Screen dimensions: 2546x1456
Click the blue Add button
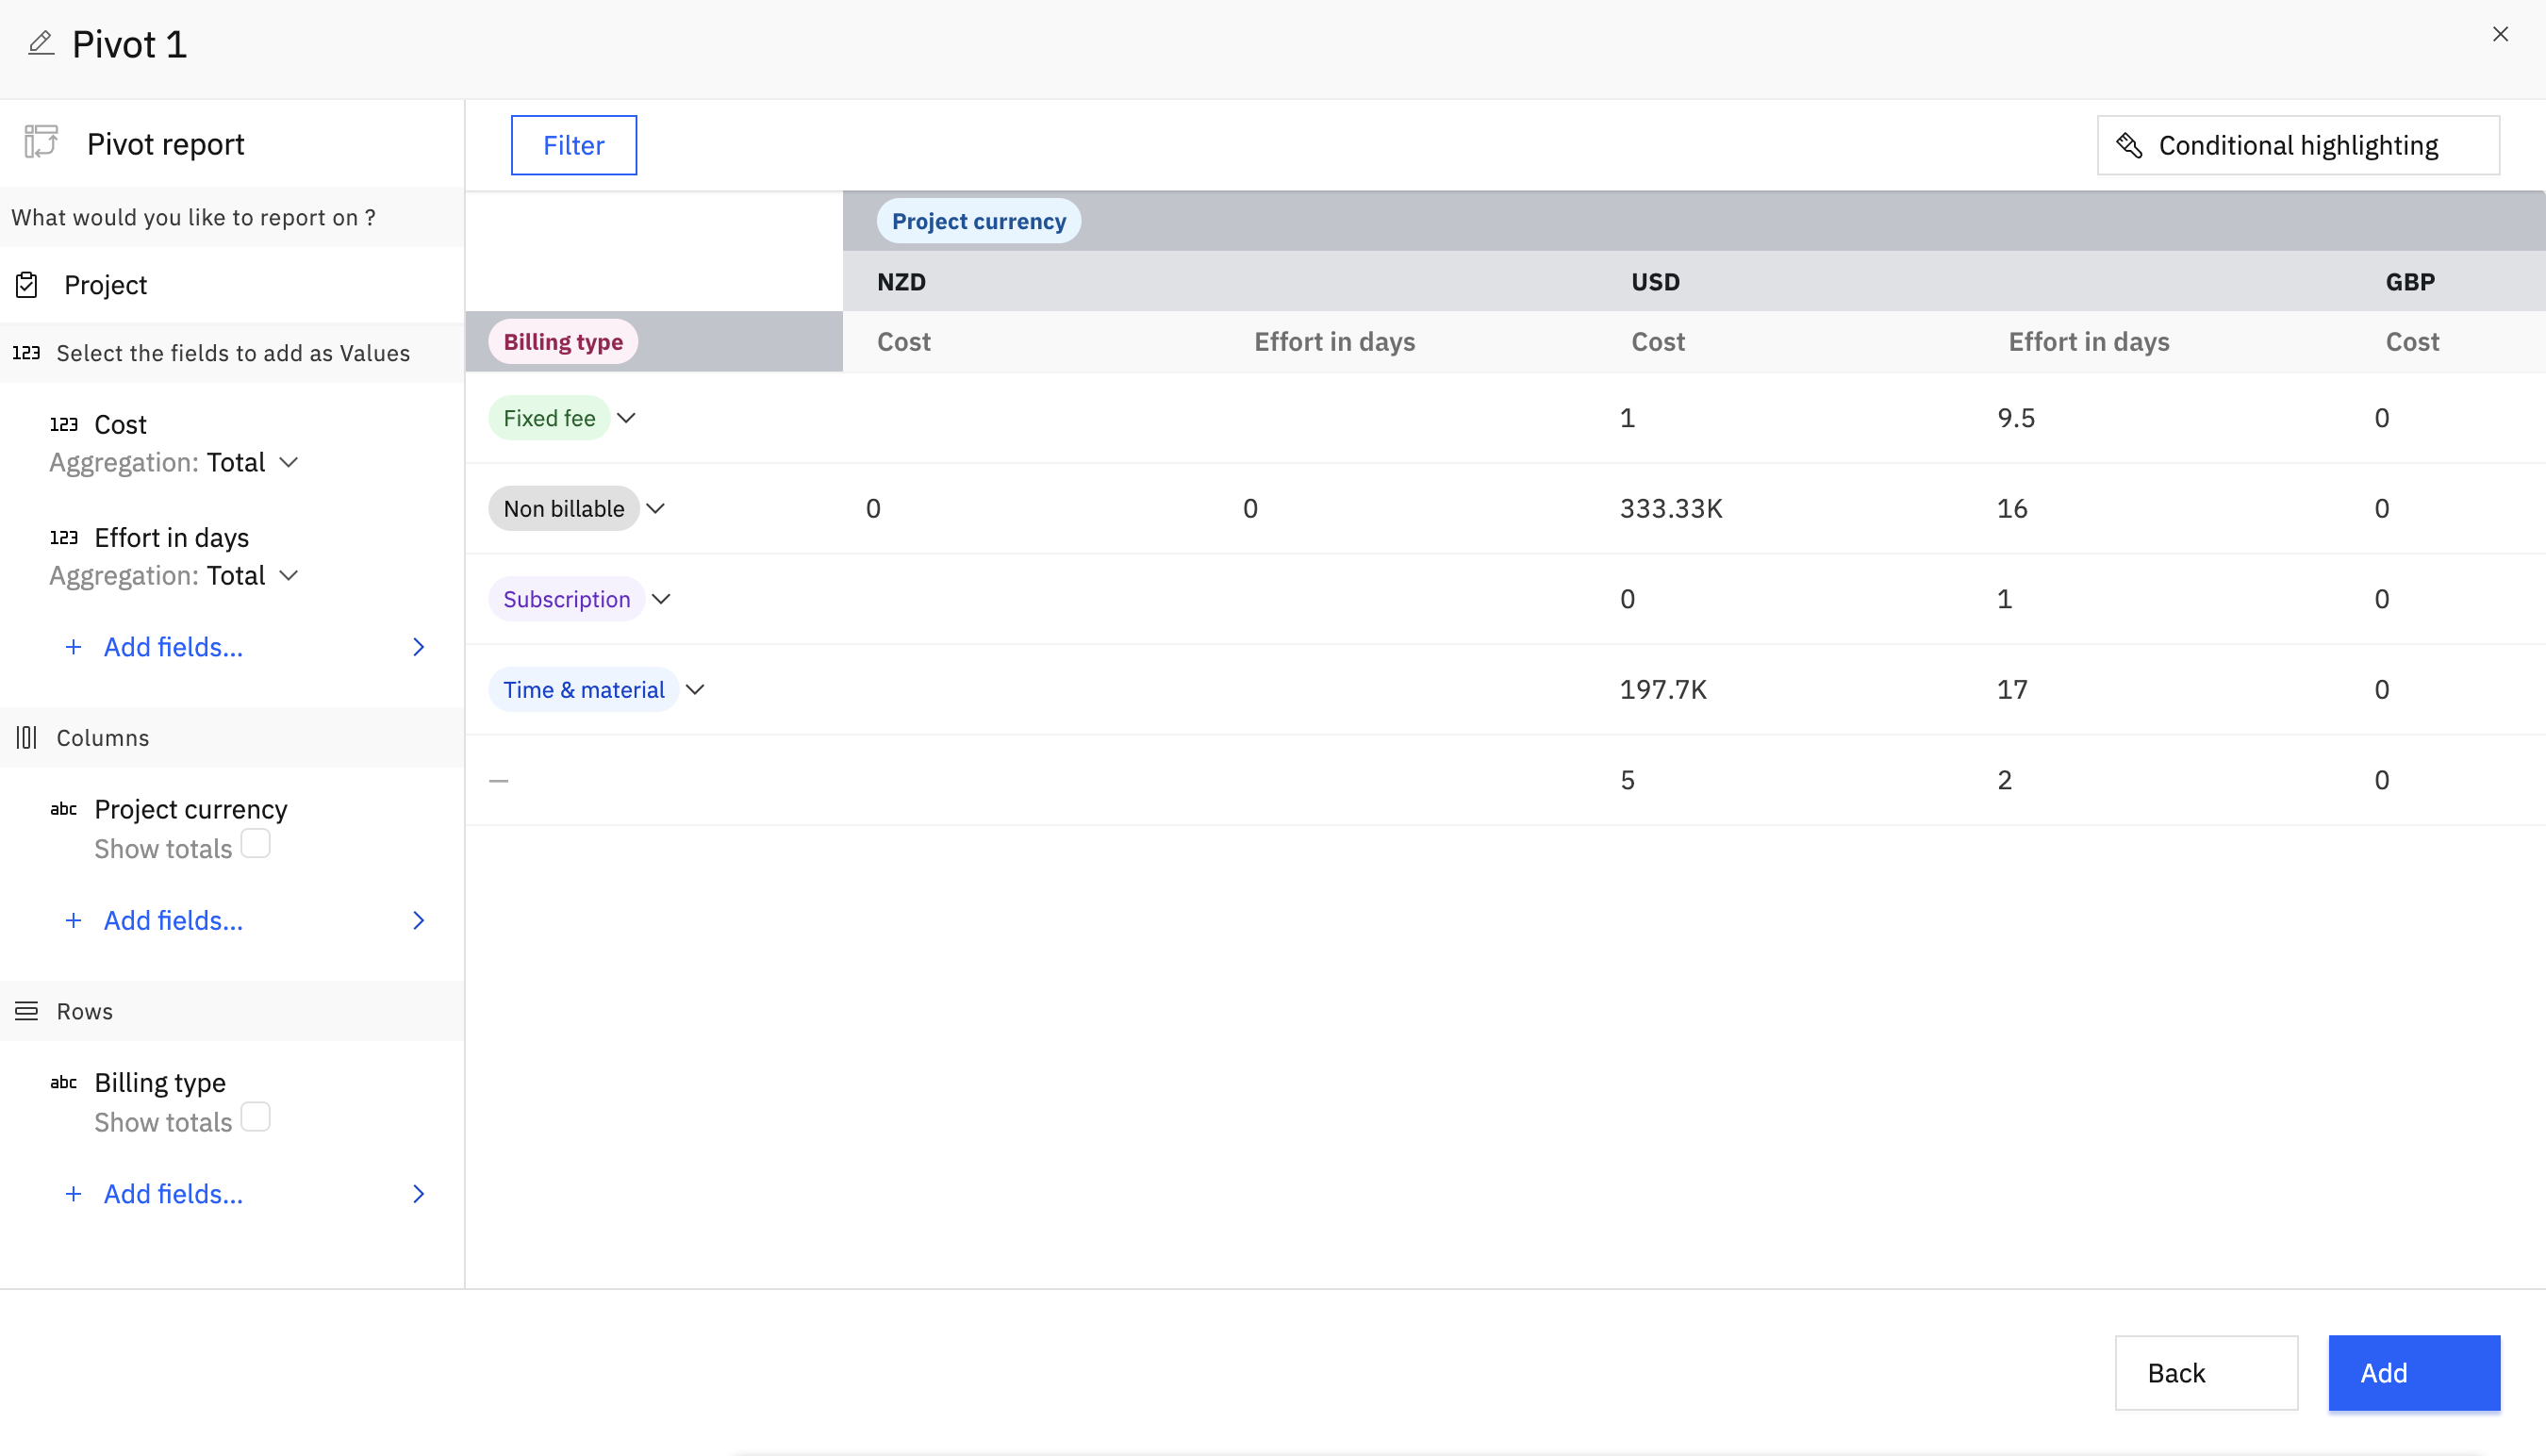(2413, 1372)
